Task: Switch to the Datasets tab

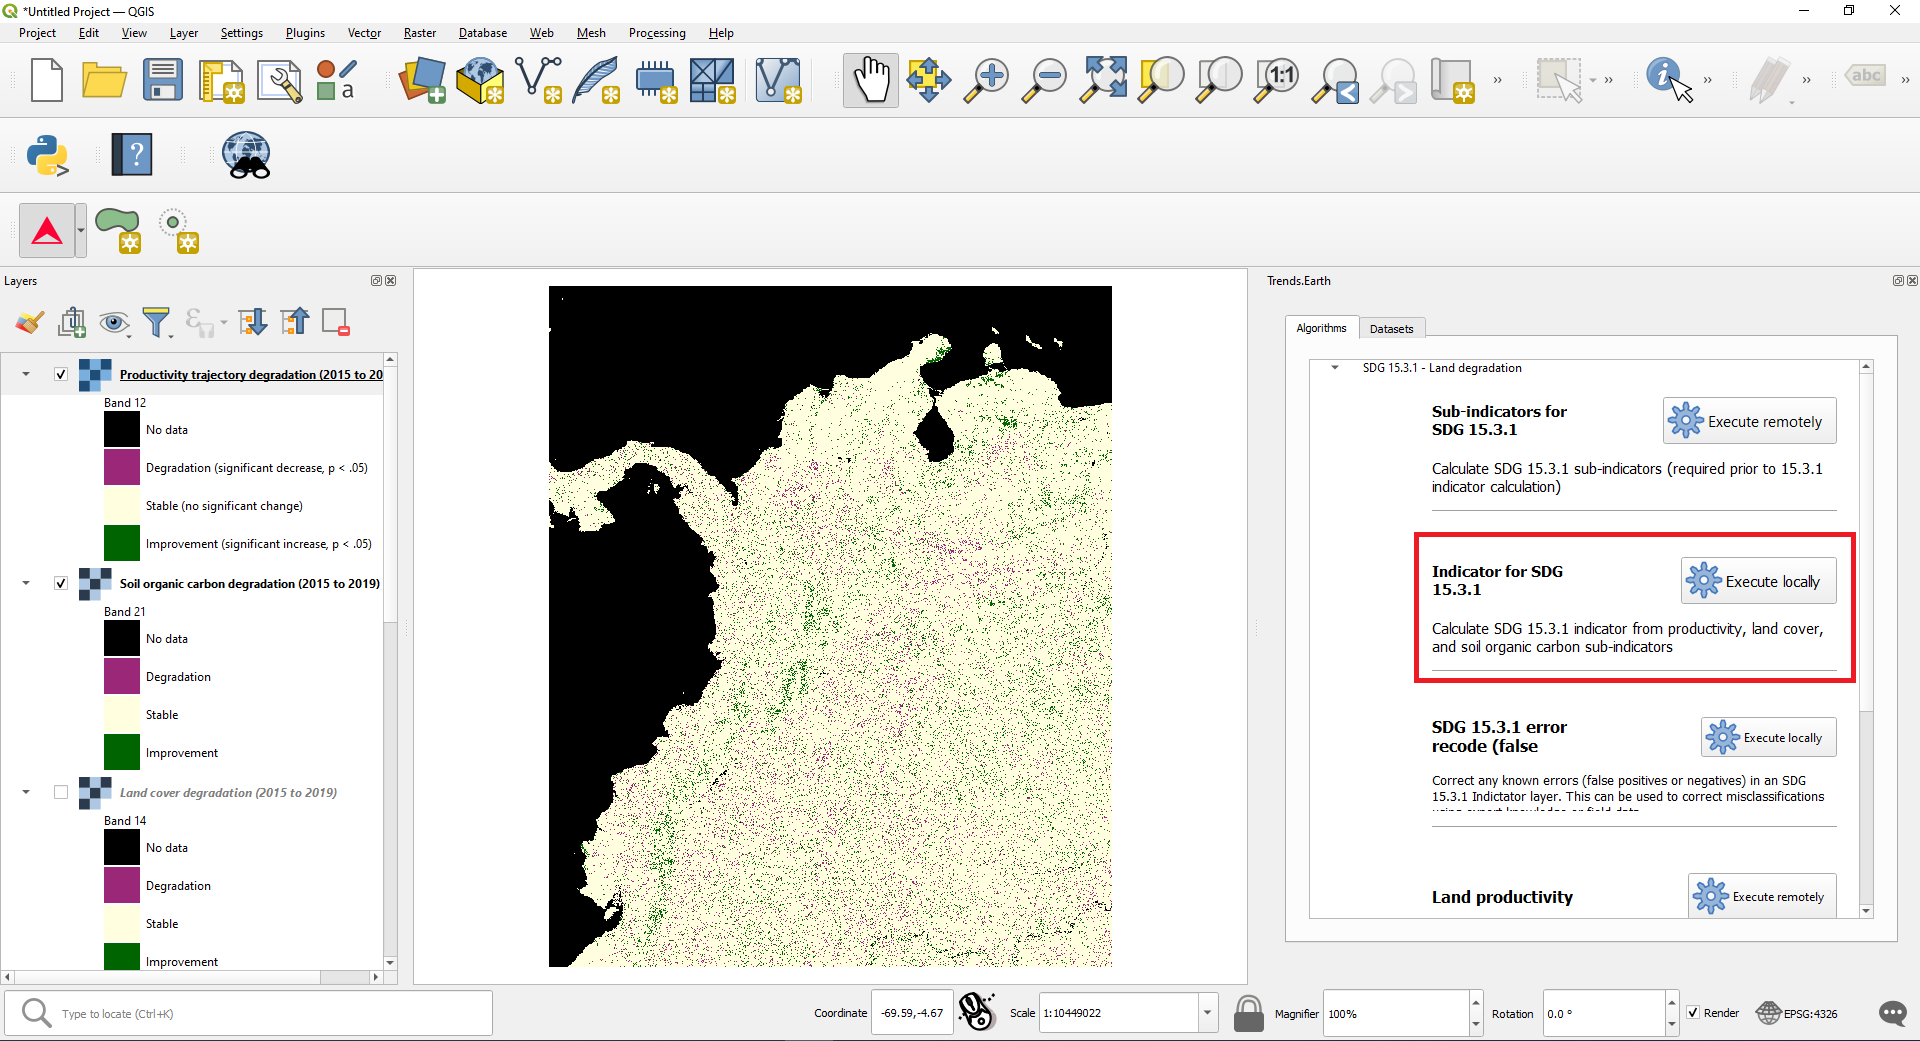Action: pos(1391,329)
